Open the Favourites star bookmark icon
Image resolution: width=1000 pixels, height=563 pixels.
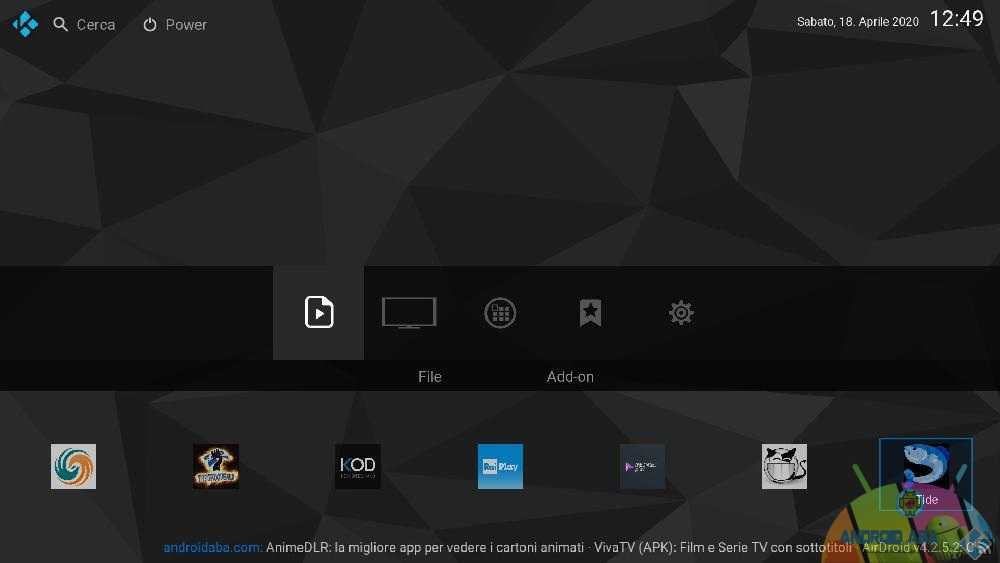[x=591, y=312]
